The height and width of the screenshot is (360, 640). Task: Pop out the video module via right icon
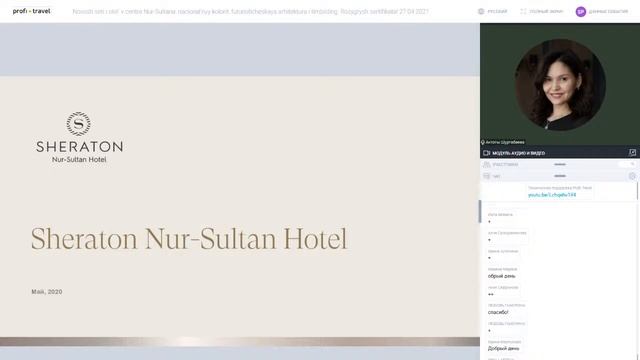(632, 153)
